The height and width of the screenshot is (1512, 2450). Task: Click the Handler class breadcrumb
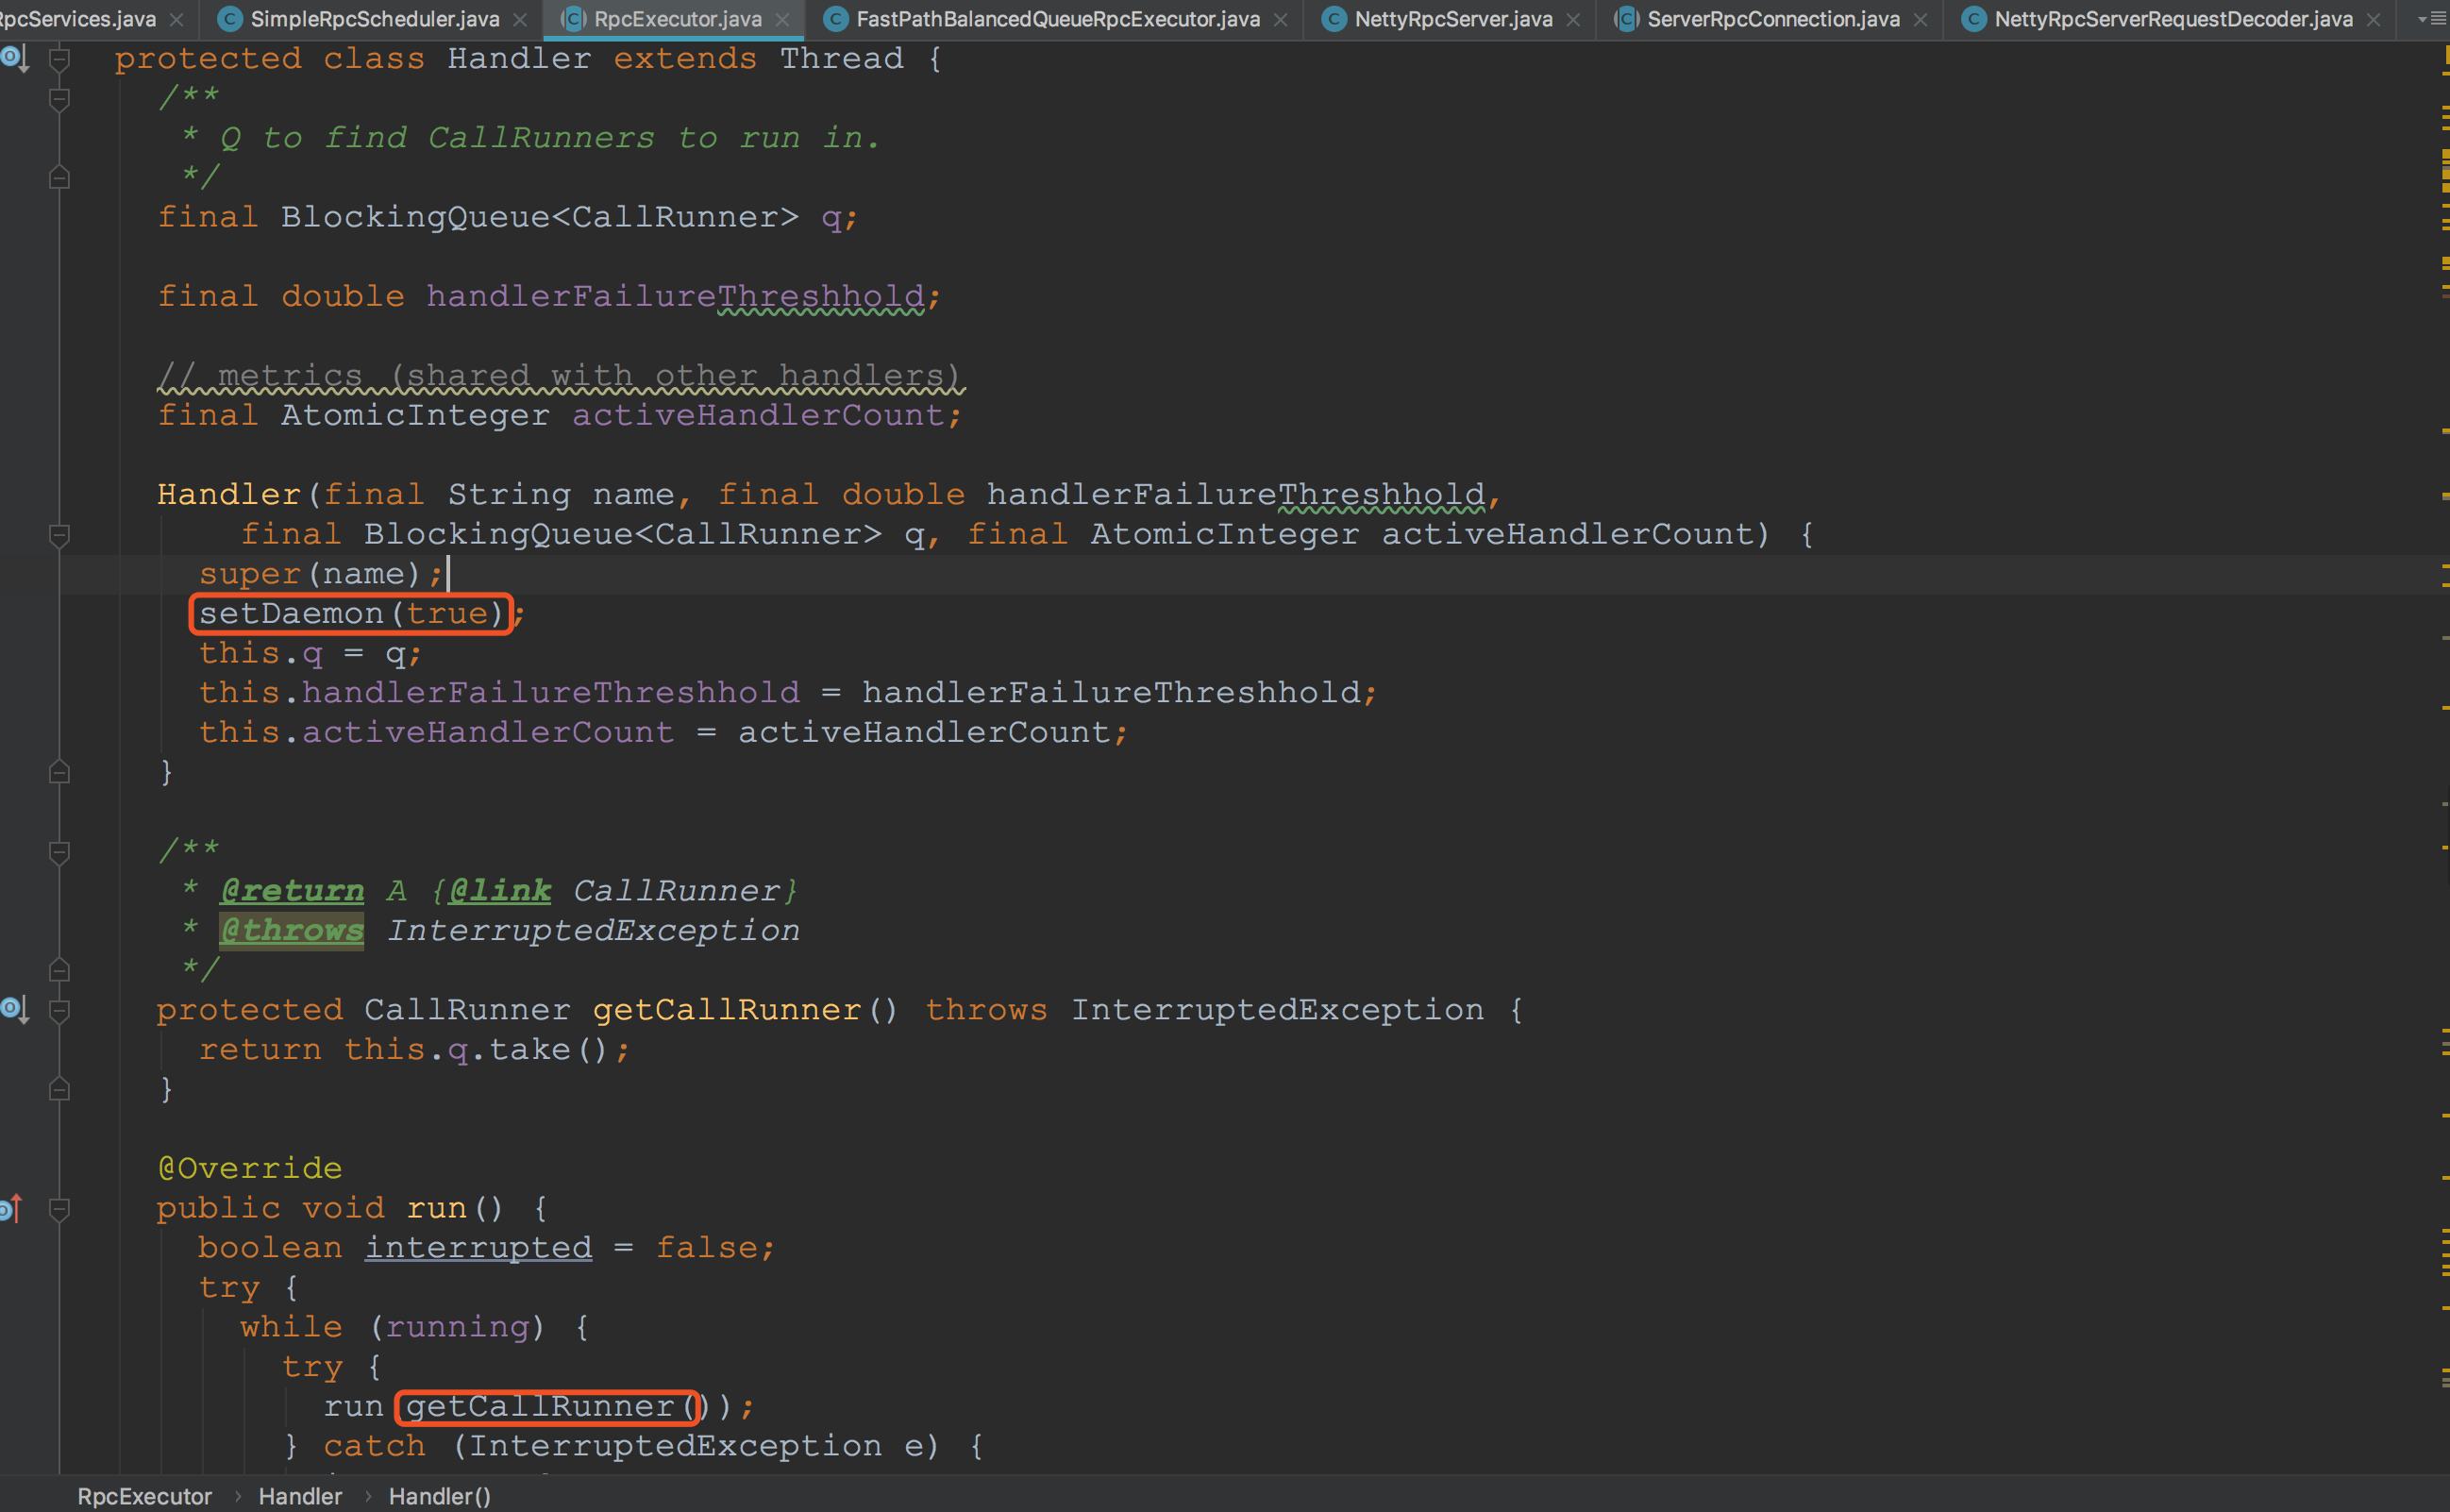pos(300,1496)
